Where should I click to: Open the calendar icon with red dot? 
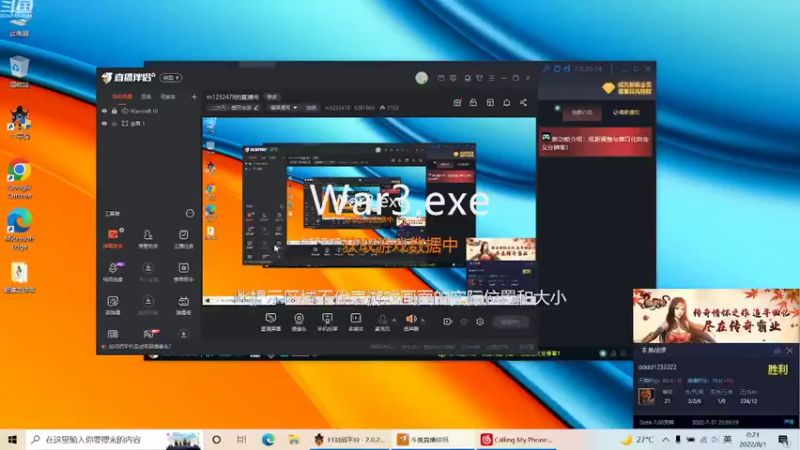457,103
